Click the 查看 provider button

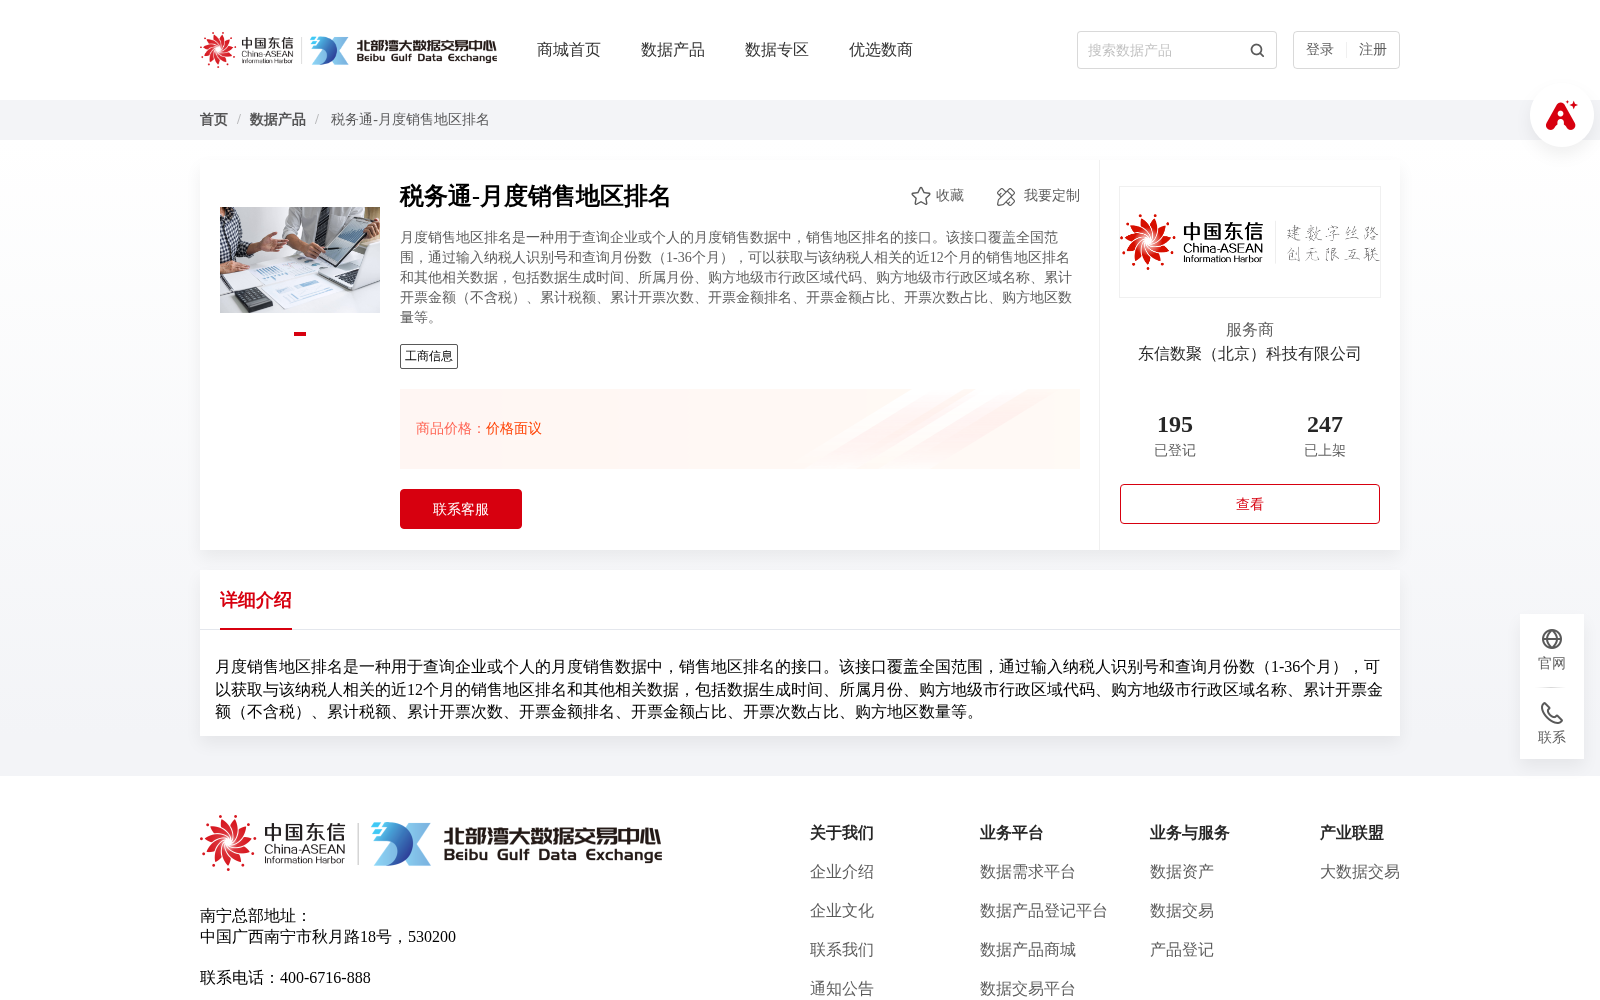(x=1250, y=504)
